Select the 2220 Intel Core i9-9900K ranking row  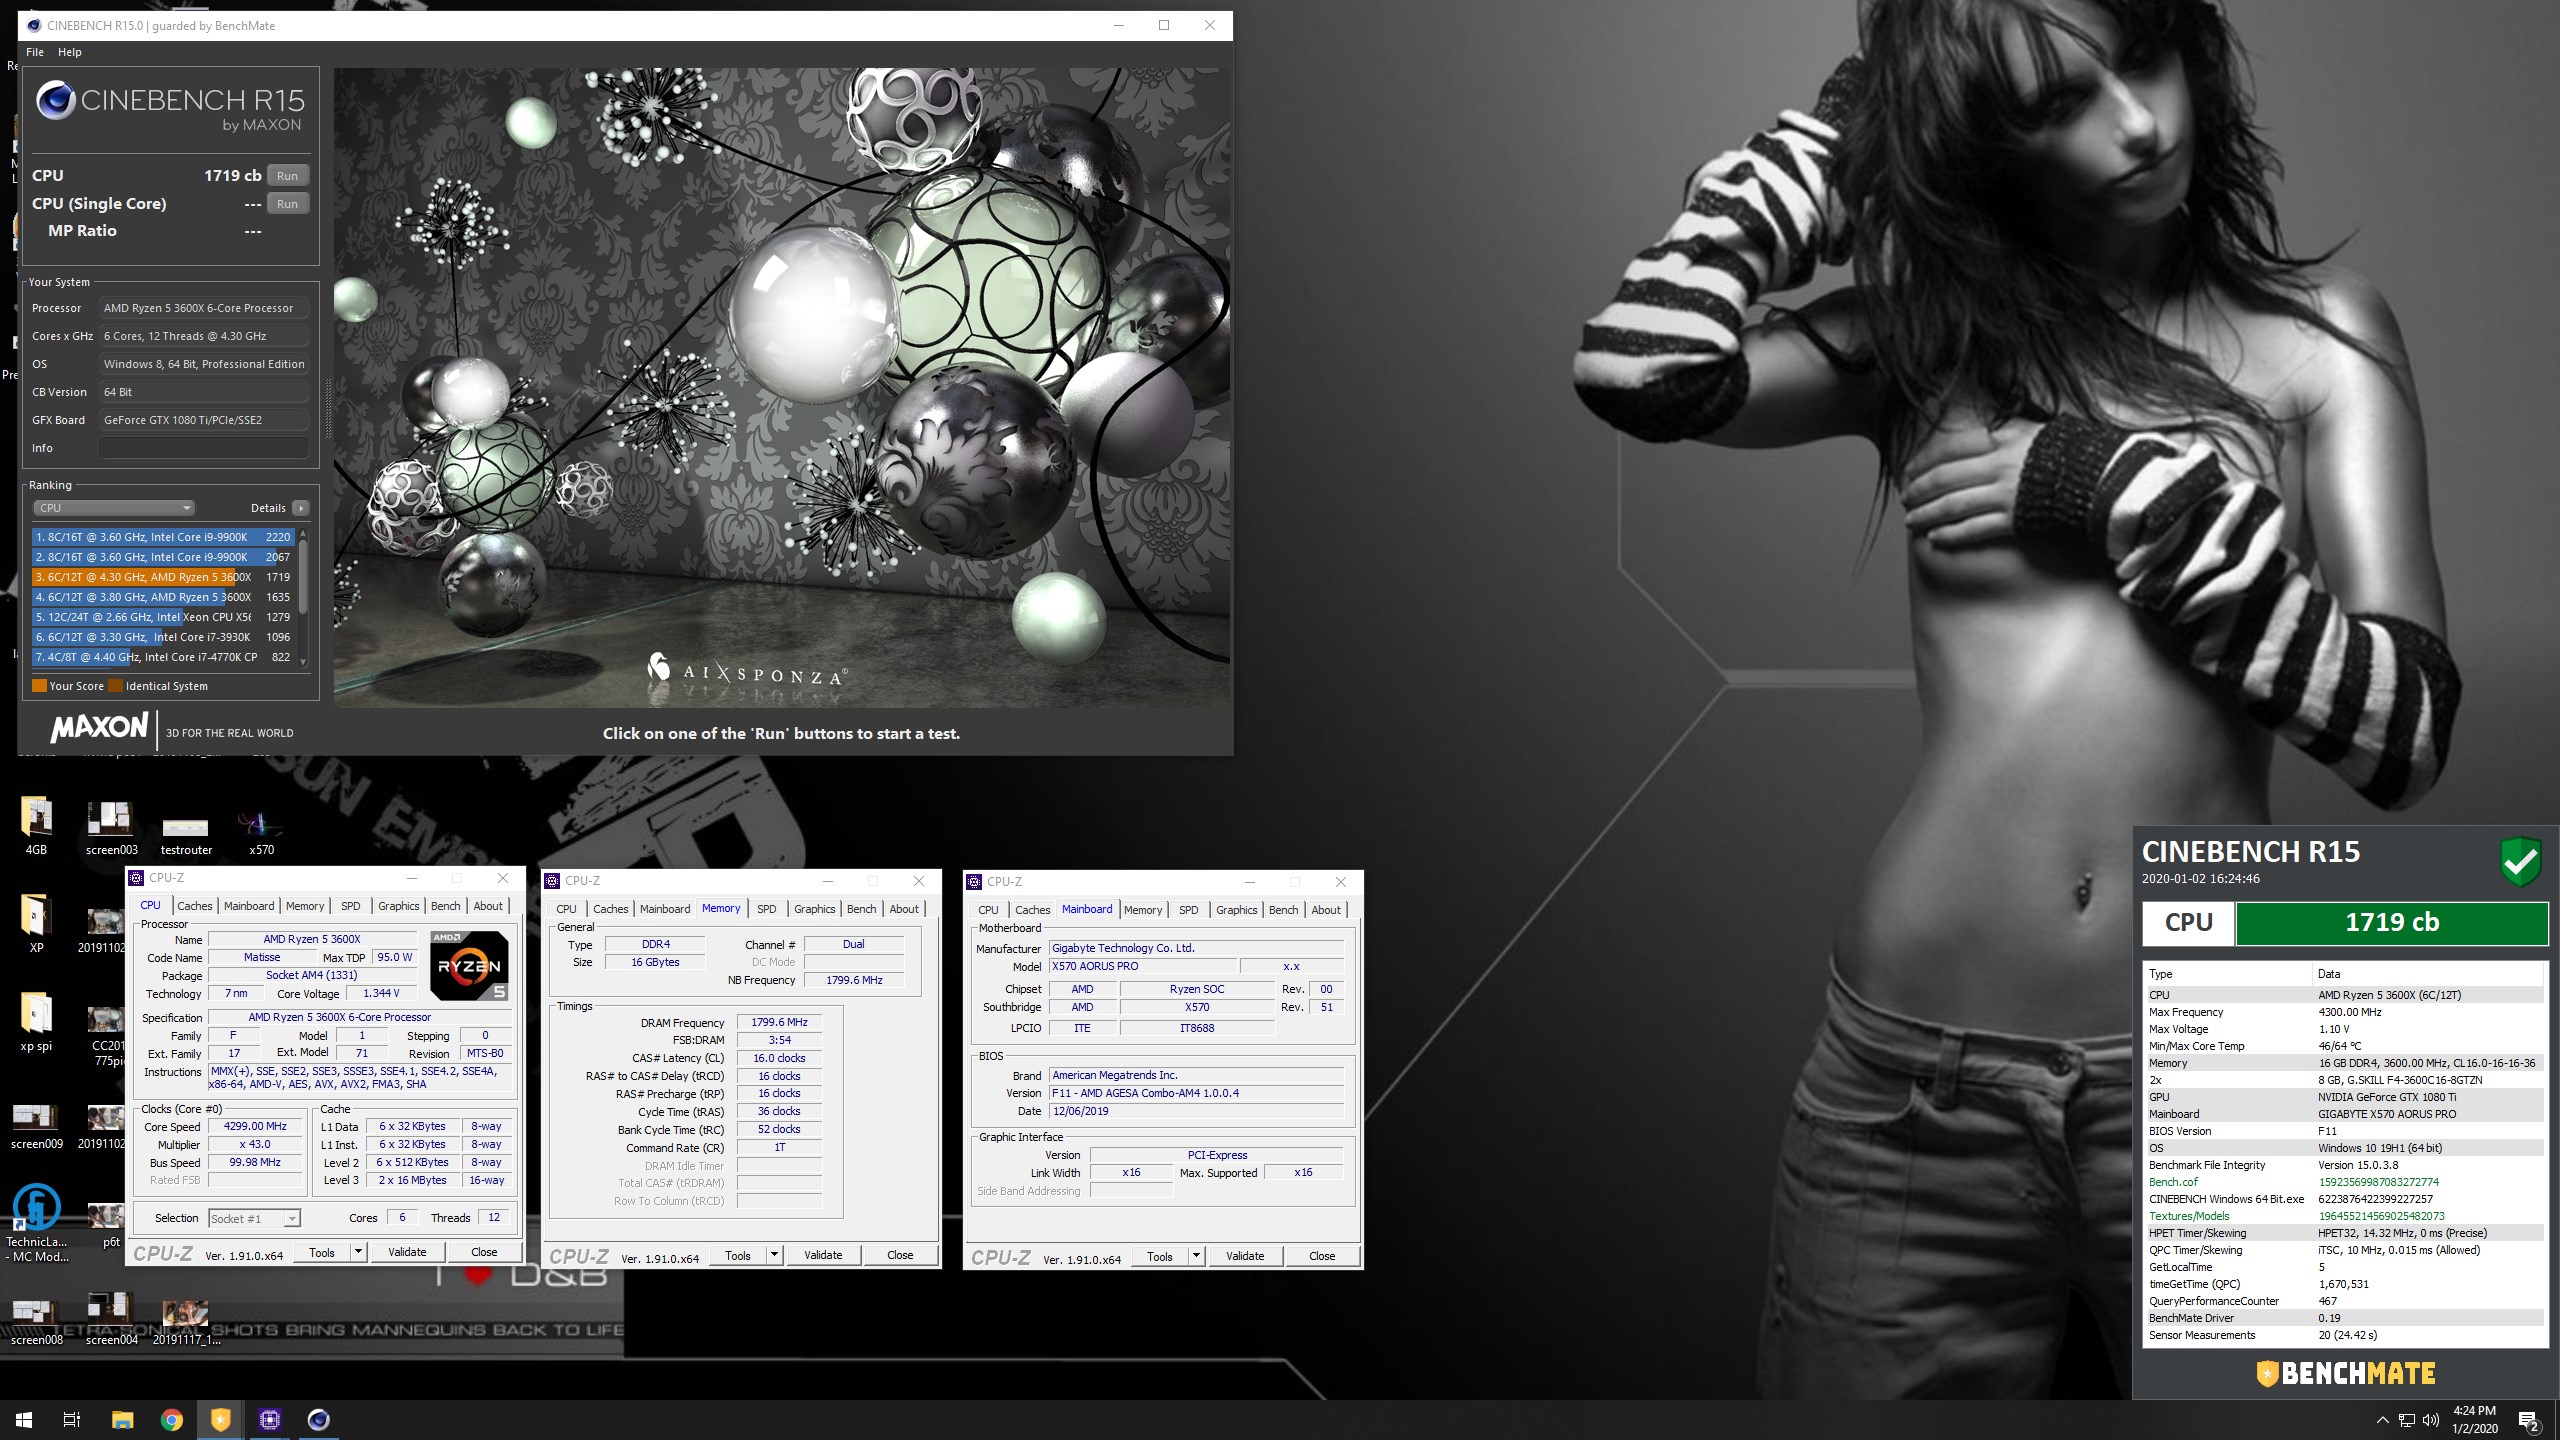[163, 537]
